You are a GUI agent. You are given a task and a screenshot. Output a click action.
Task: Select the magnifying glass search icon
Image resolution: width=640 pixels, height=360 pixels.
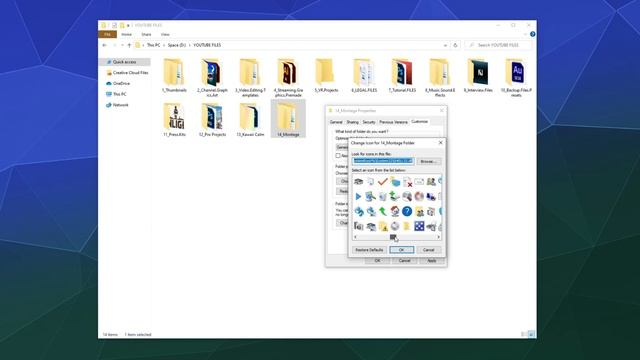[407, 196]
